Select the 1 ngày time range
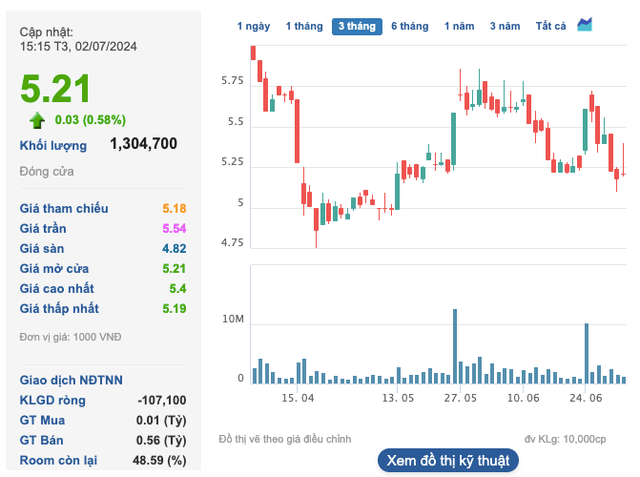 click(254, 26)
